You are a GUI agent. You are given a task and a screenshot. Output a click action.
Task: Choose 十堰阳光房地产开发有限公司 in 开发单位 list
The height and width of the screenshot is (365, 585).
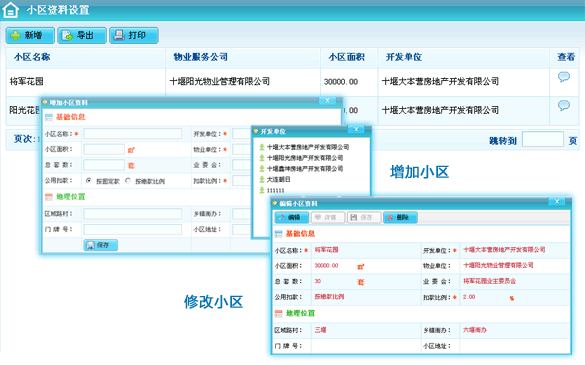[305, 158]
